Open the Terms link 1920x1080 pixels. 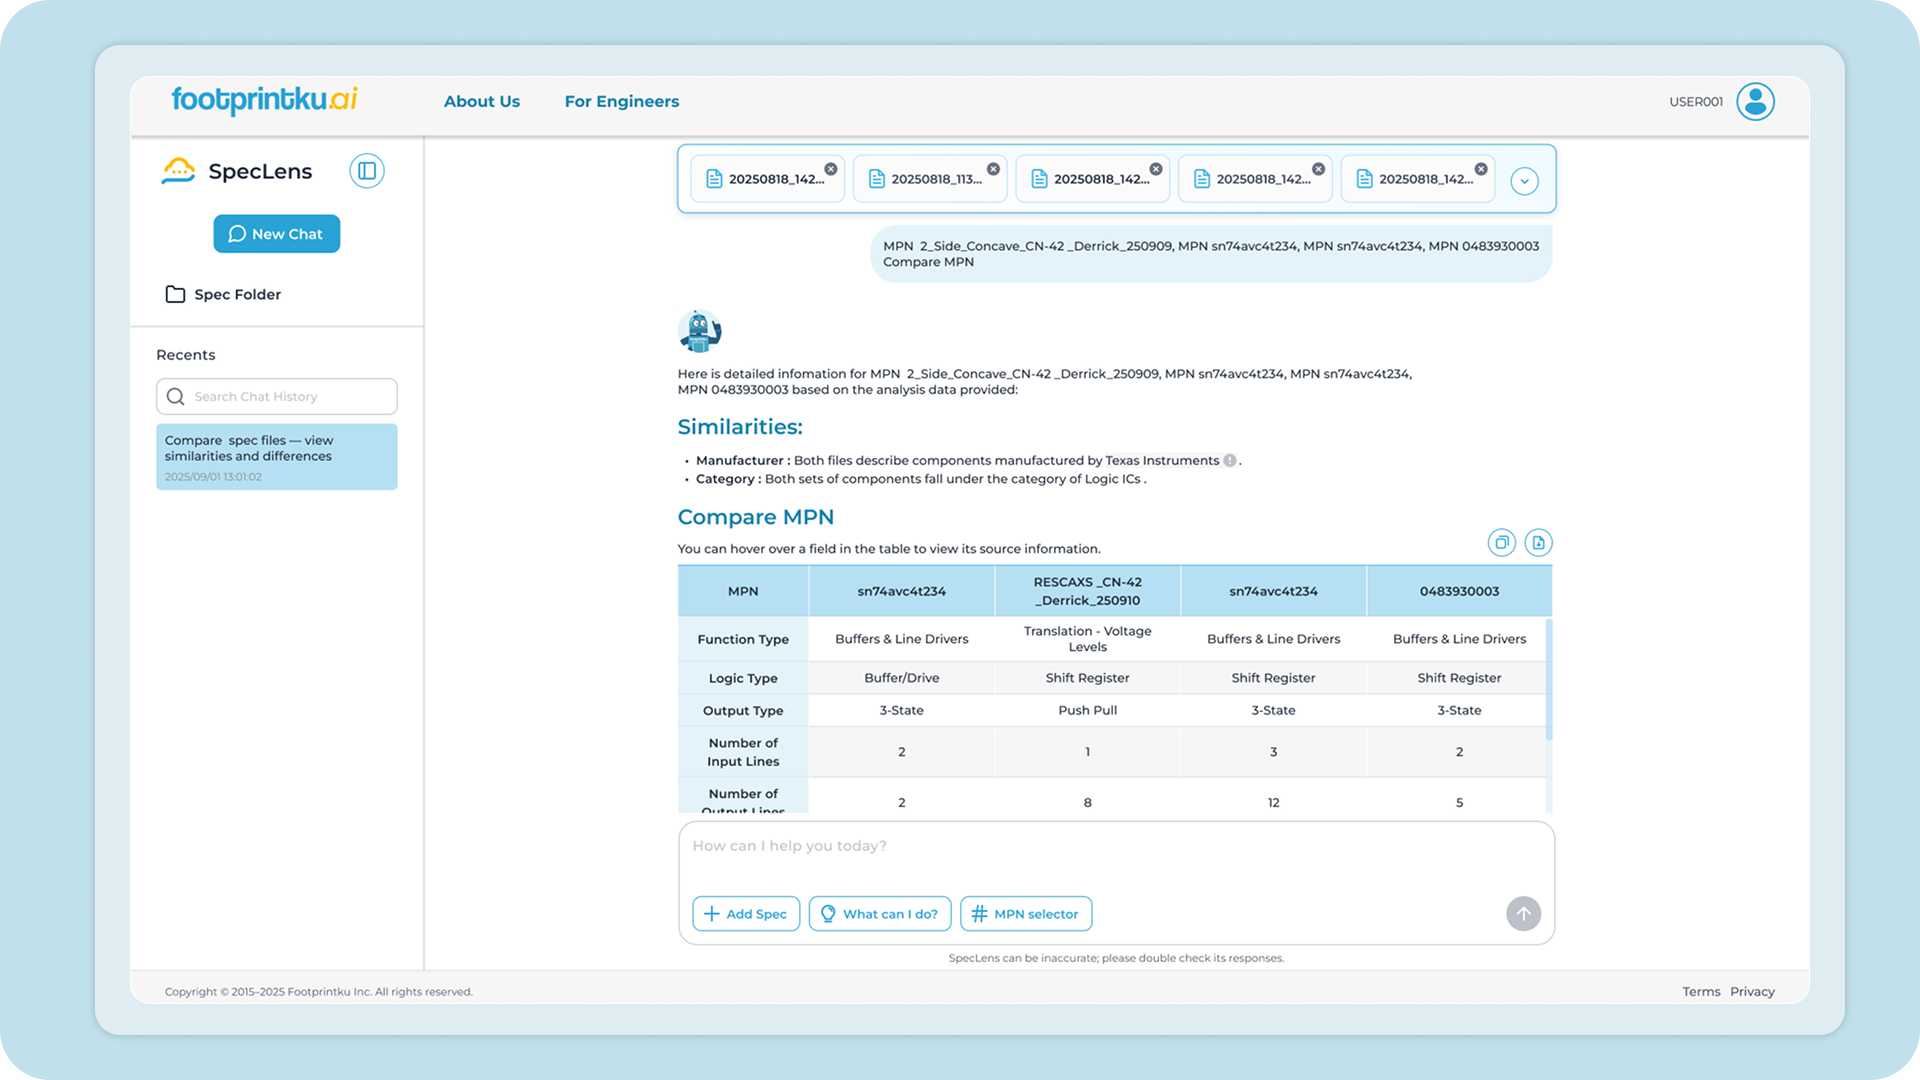1701,992
